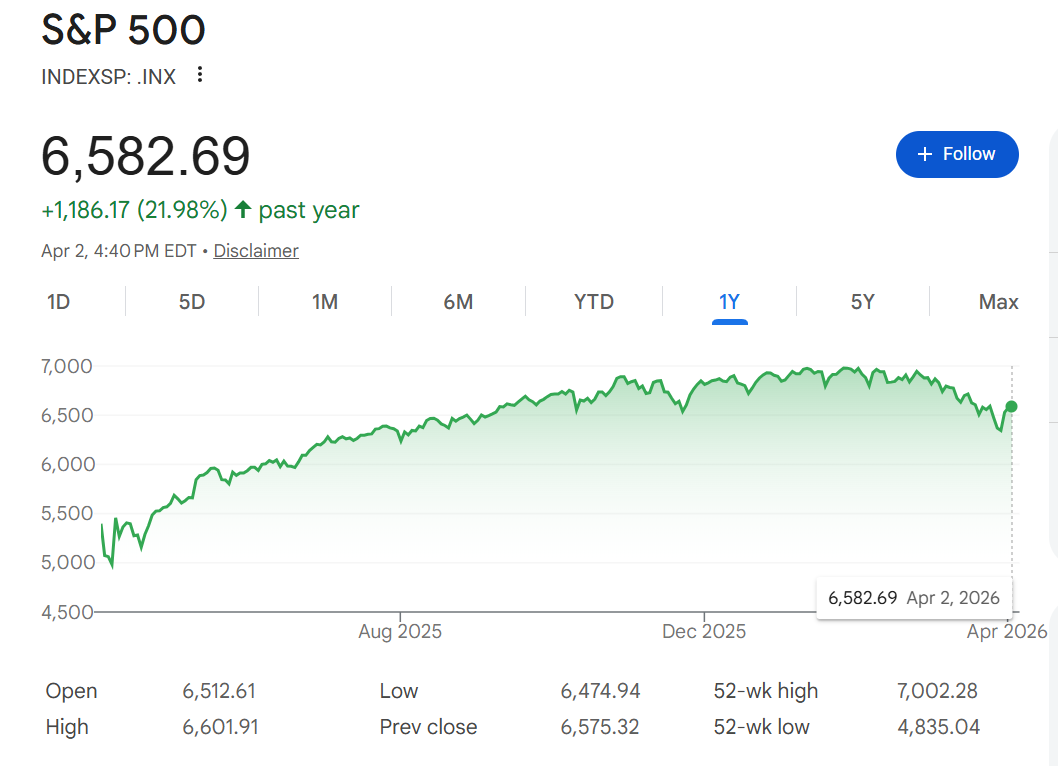Show the Max time range
This screenshot has height=766, width=1058.
(998, 302)
